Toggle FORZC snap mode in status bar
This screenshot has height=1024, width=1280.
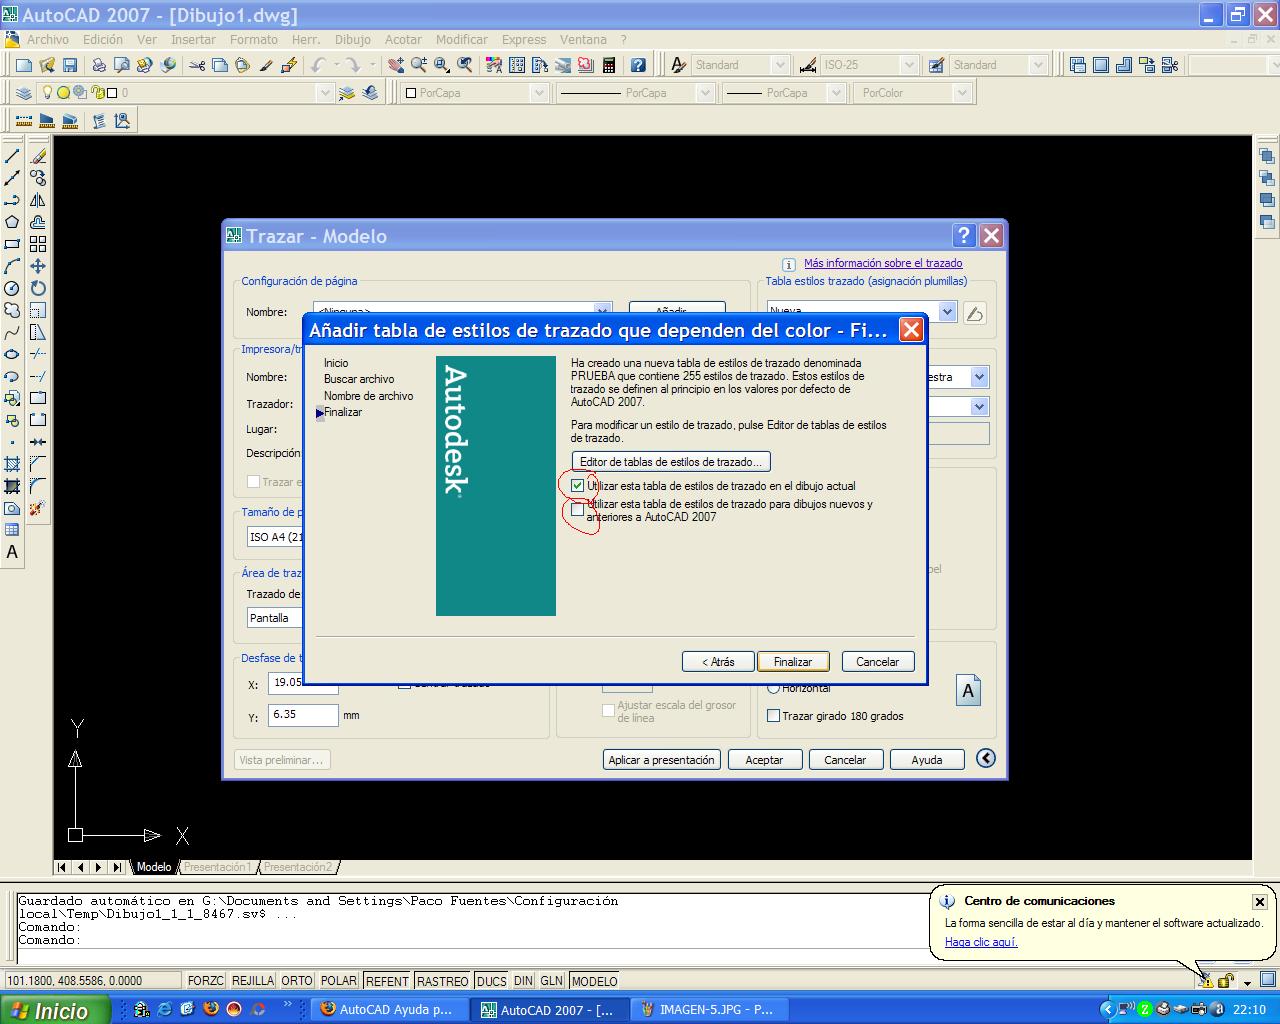pos(206,981)
